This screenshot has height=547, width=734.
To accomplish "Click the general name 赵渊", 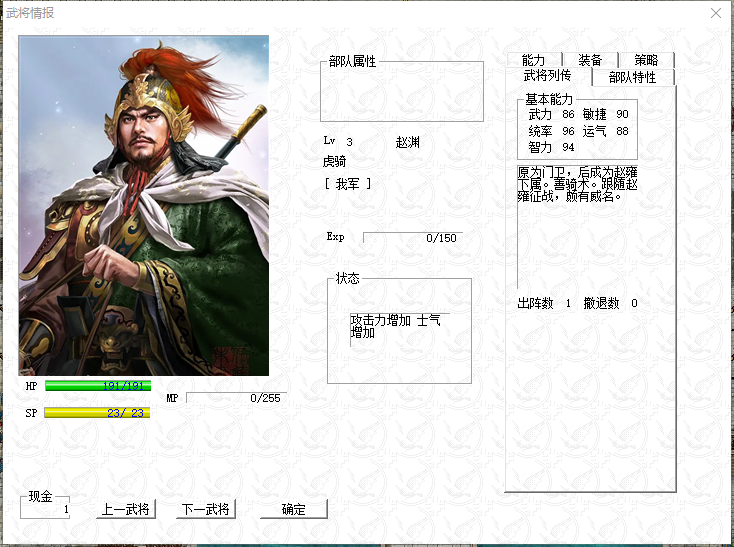I will (407, 142).
